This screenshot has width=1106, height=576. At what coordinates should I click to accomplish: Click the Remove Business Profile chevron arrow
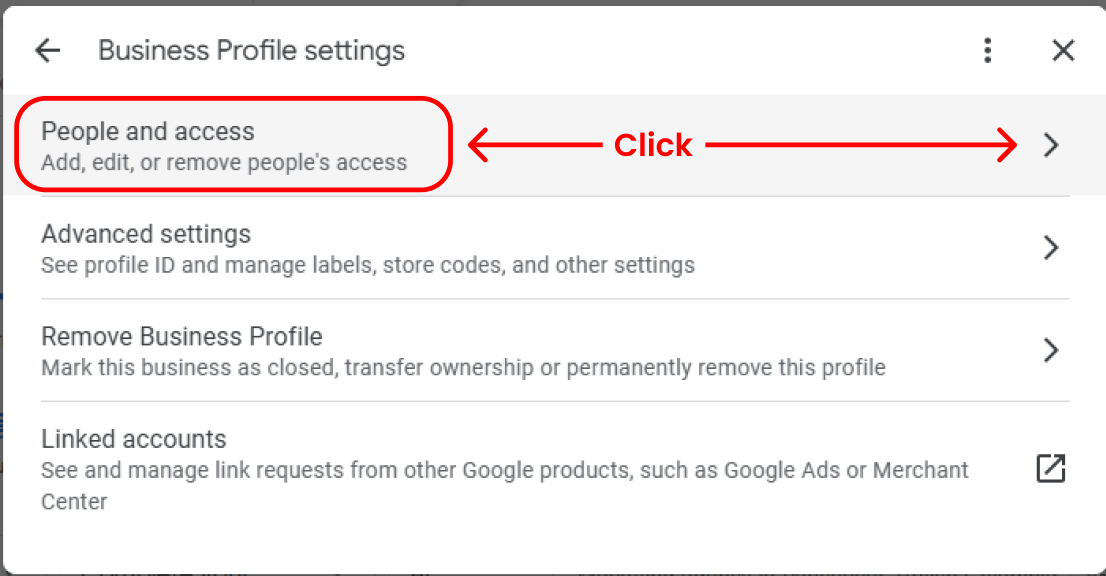(x=1050, y=350)
